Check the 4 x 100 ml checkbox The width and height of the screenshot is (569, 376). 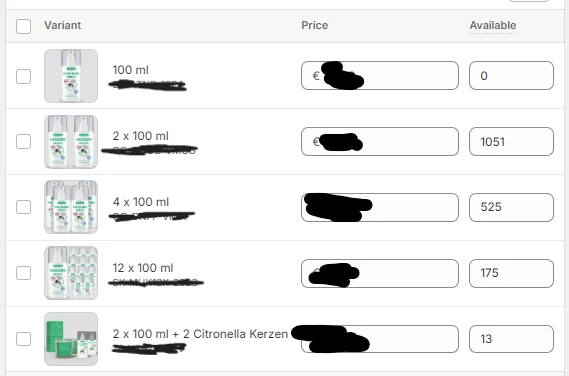point(24,207)
